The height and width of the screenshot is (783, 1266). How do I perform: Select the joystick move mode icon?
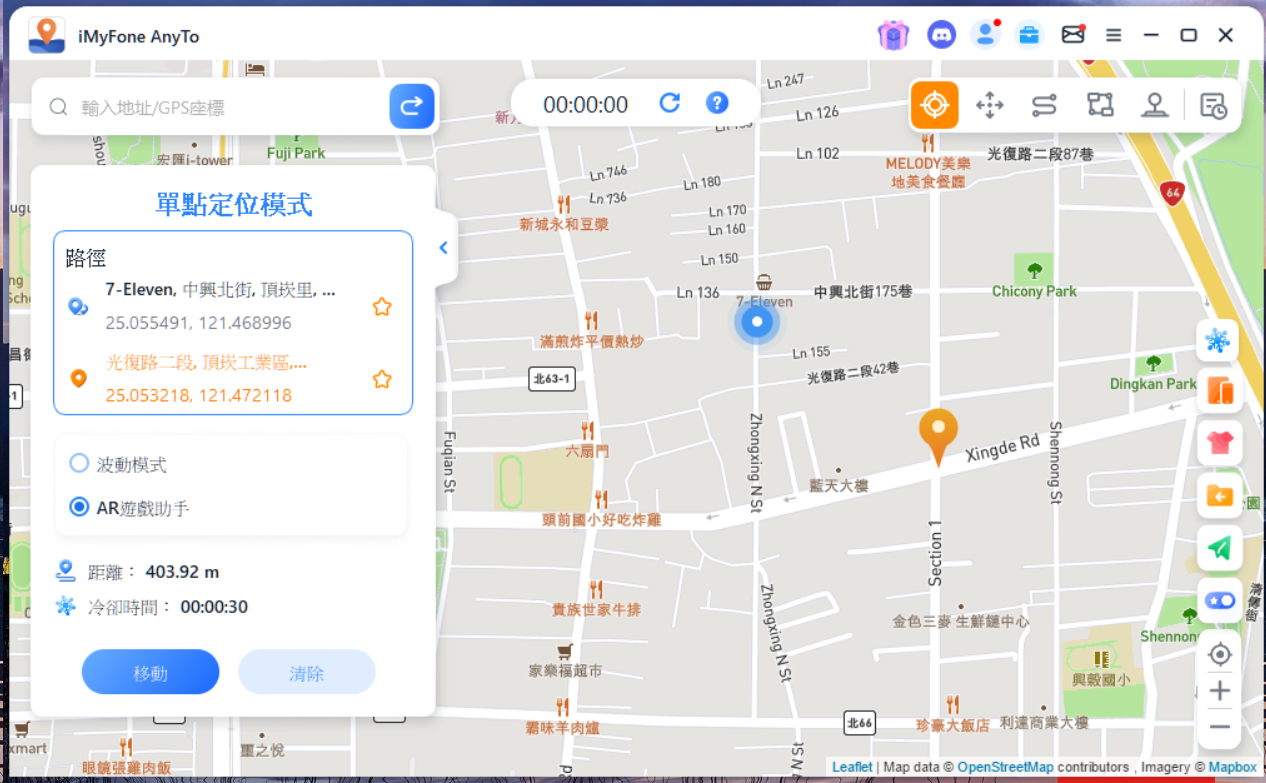click(989, 105)
